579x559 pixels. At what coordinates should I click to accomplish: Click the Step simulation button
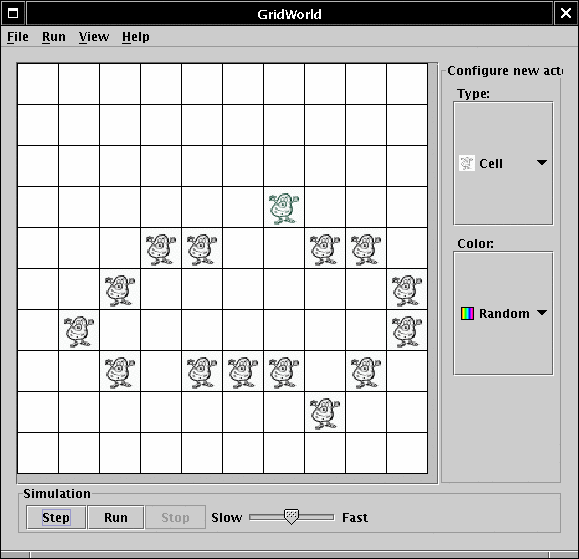point(56,517)
